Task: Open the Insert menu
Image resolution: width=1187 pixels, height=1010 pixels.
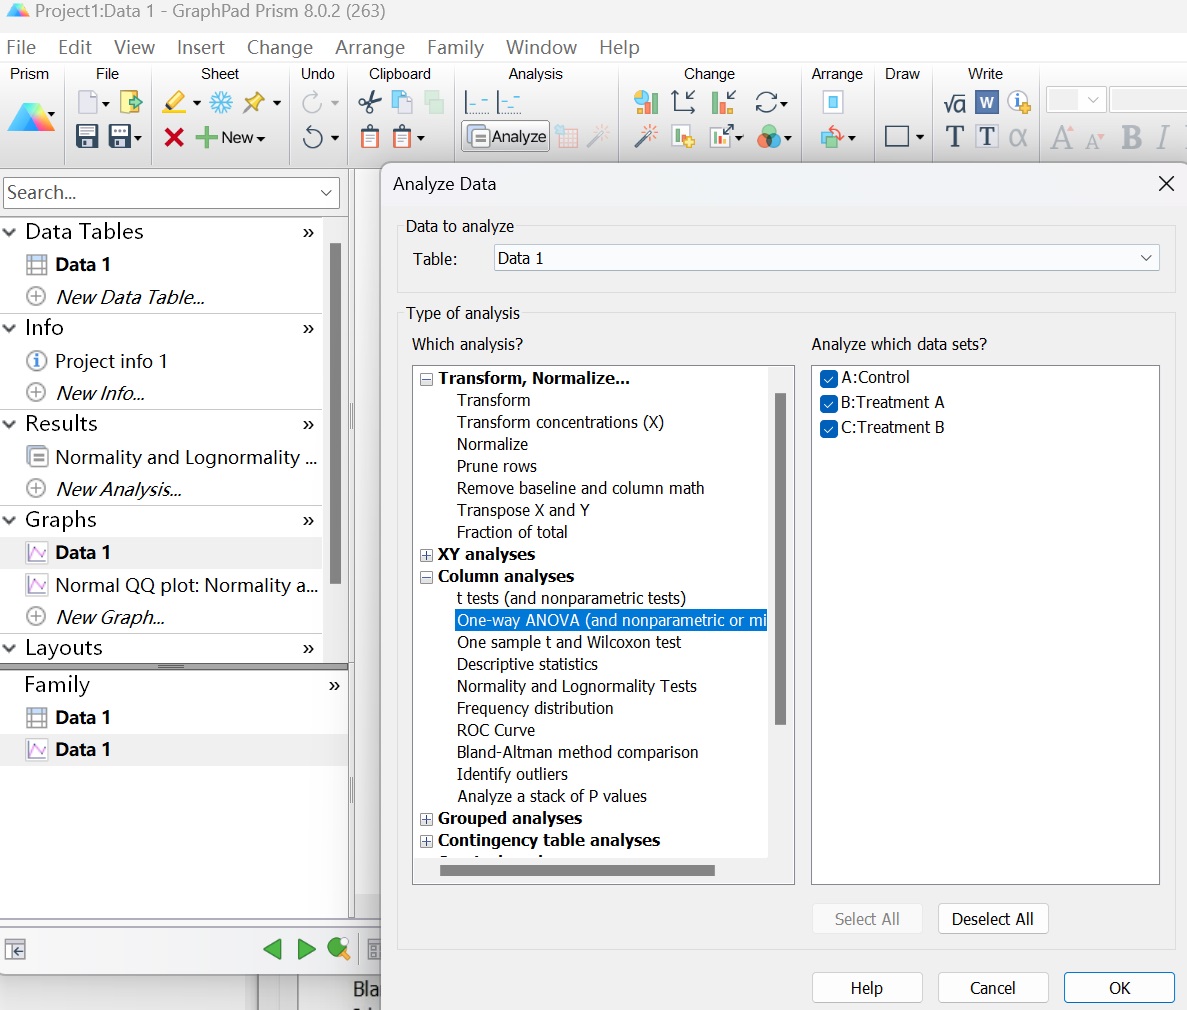Action: click(x=200, y=47)
